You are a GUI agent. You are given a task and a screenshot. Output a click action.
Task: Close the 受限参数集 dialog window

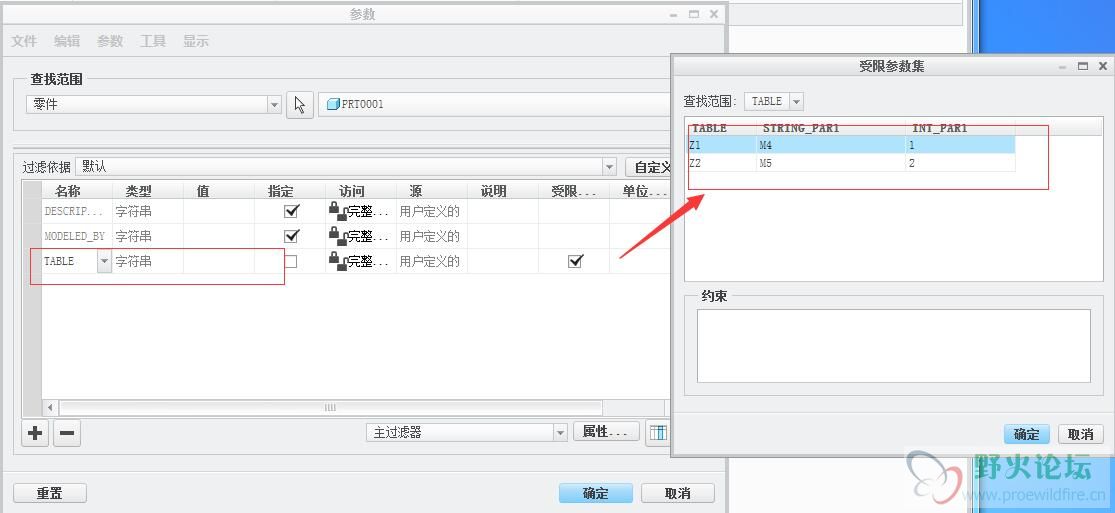pos(1102,66)
